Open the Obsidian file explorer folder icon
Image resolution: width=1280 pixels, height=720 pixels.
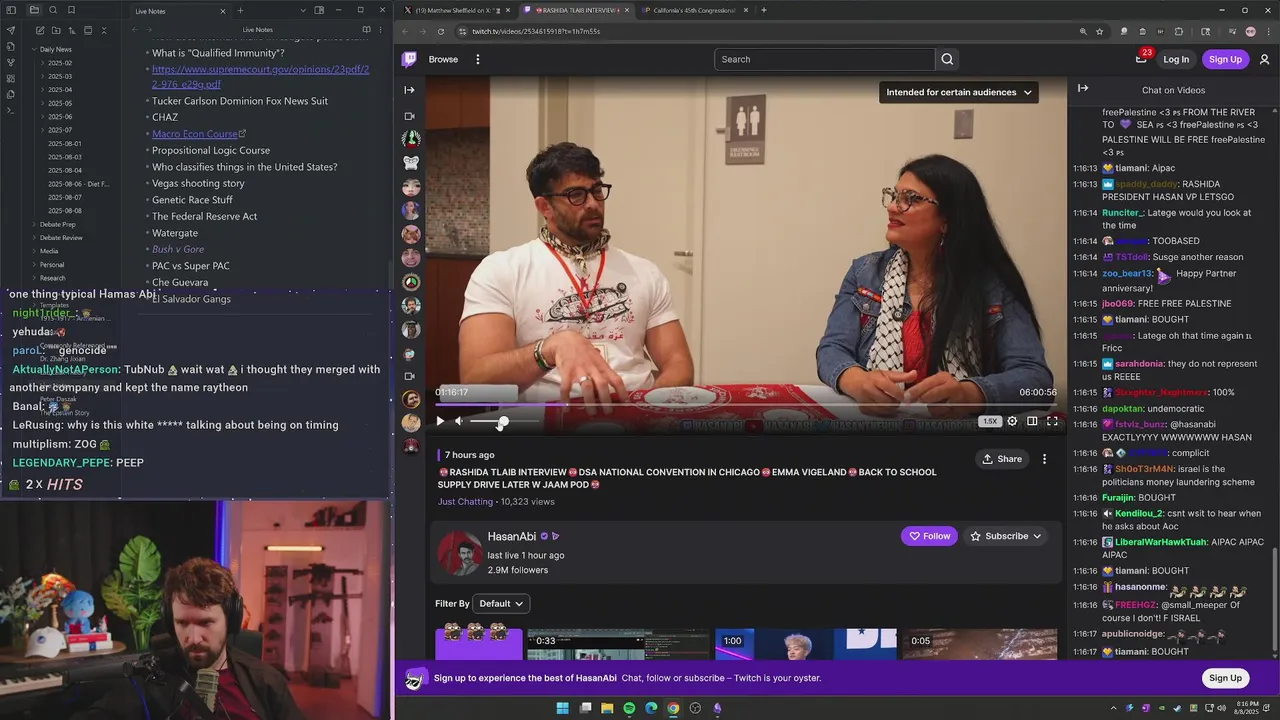pos(34,10)
